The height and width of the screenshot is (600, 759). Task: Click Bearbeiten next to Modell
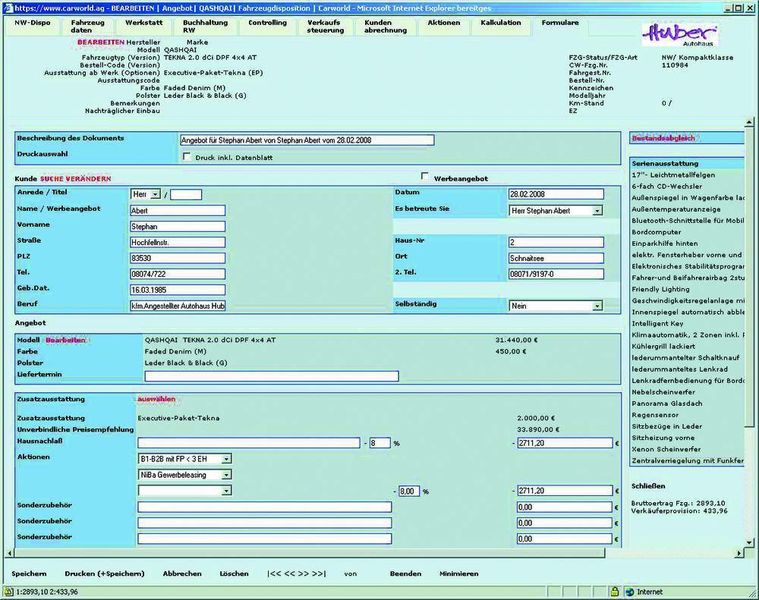(x=65, y=340)
